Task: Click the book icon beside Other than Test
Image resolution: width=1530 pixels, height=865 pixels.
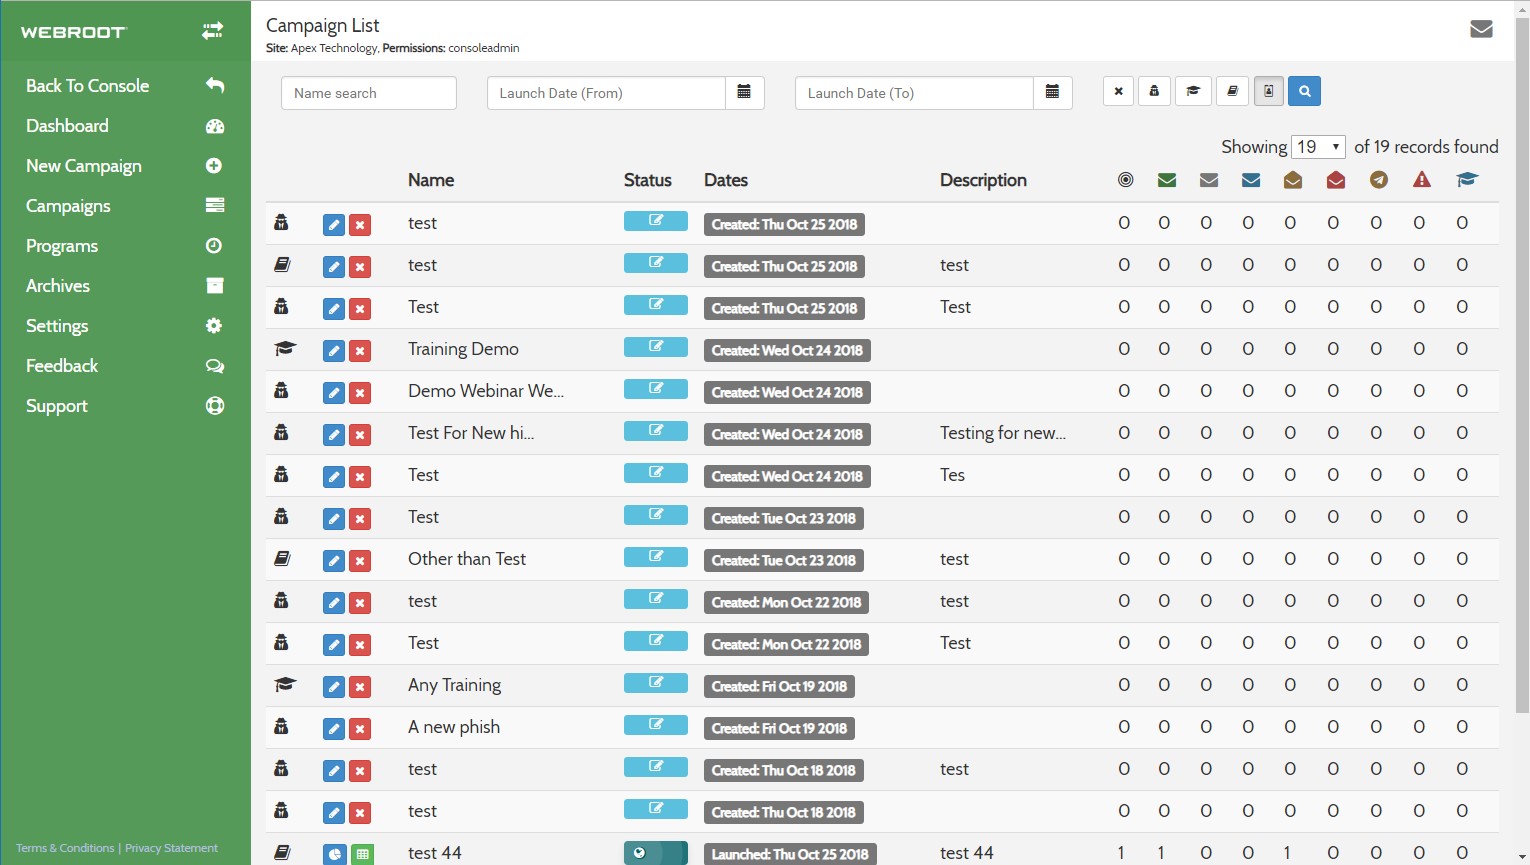Action: point(283,559)
